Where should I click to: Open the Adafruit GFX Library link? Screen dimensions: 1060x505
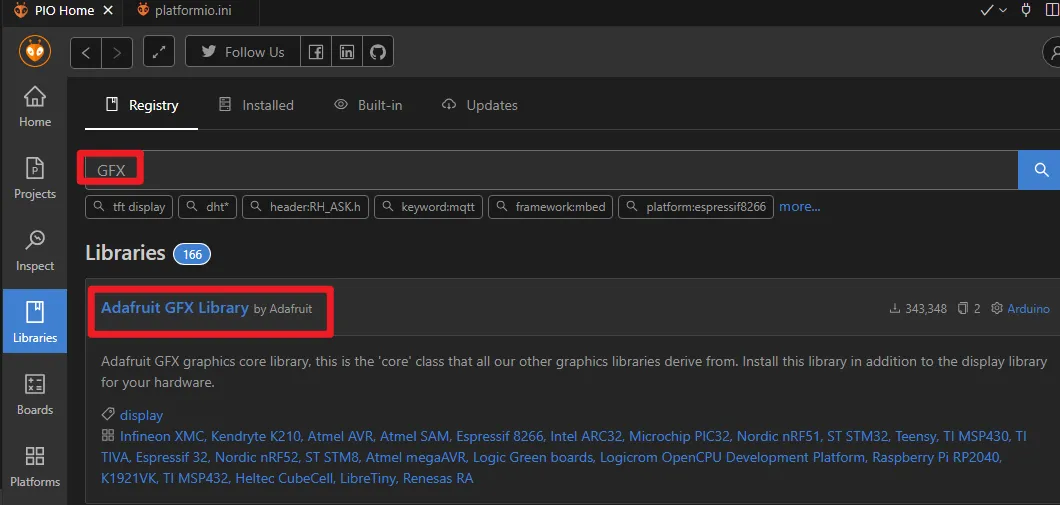pos(175,308)
